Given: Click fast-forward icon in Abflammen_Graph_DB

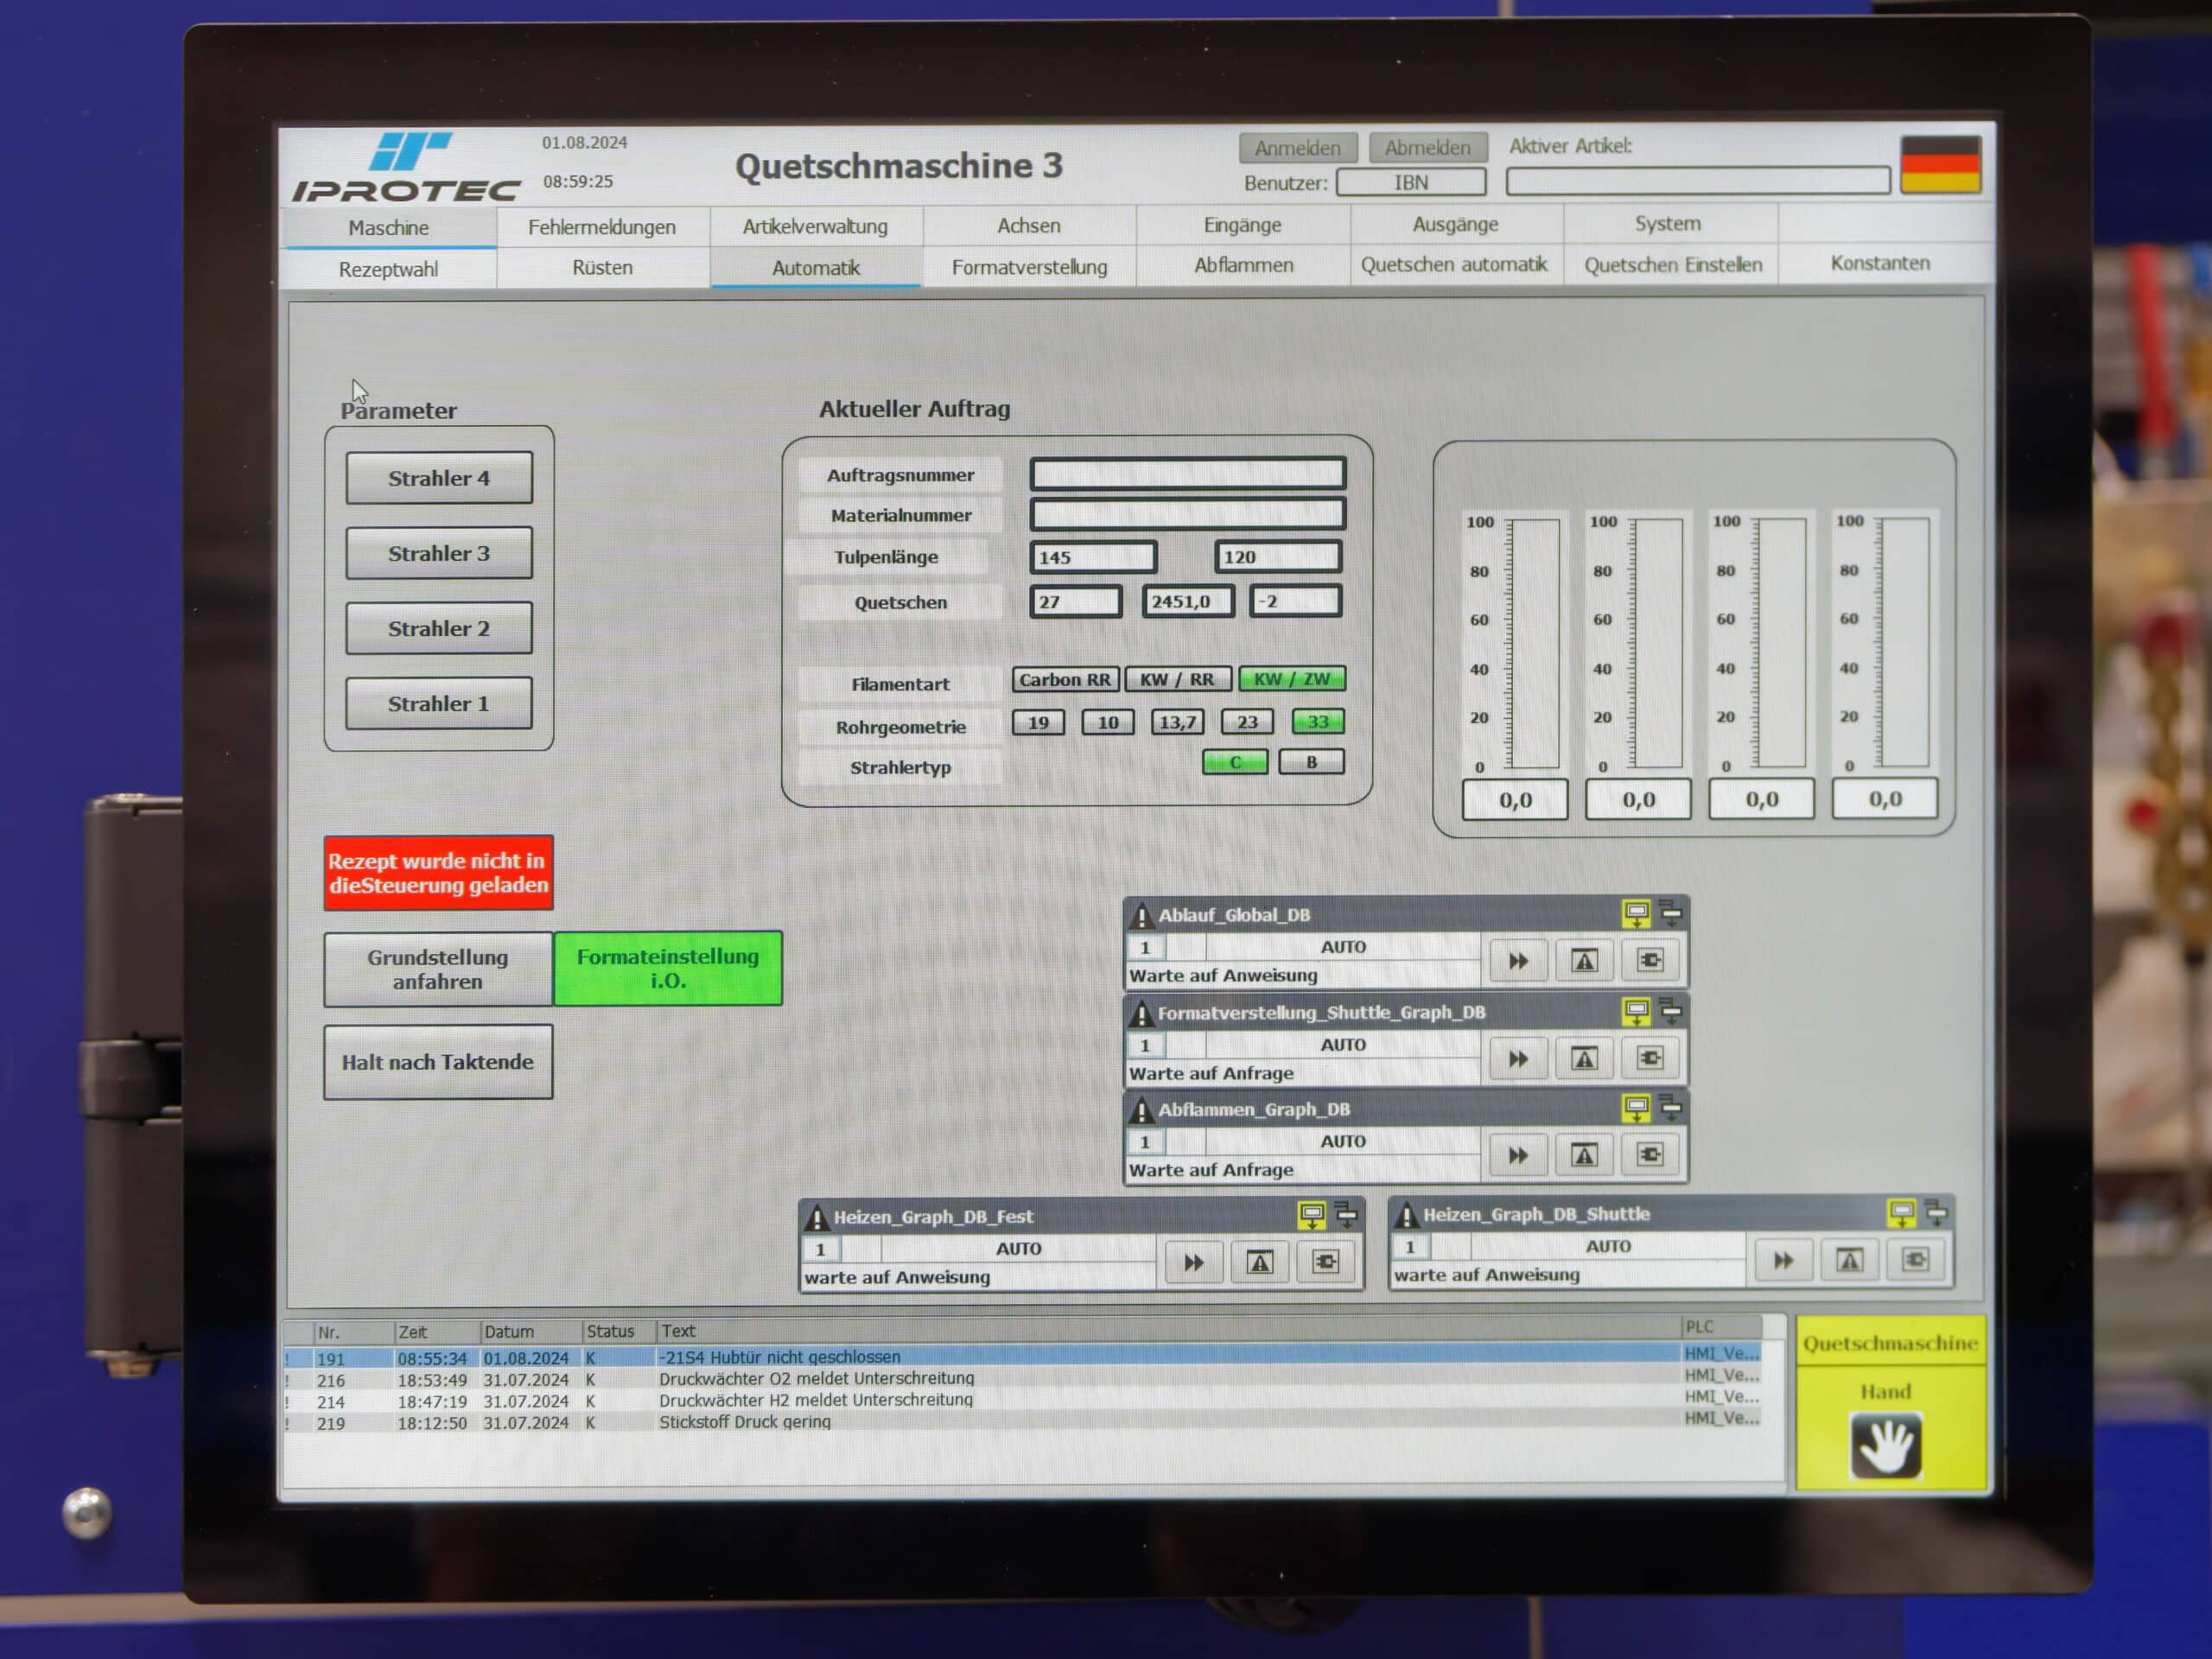Looking at the screenshot, I should pos(1518,1155).
